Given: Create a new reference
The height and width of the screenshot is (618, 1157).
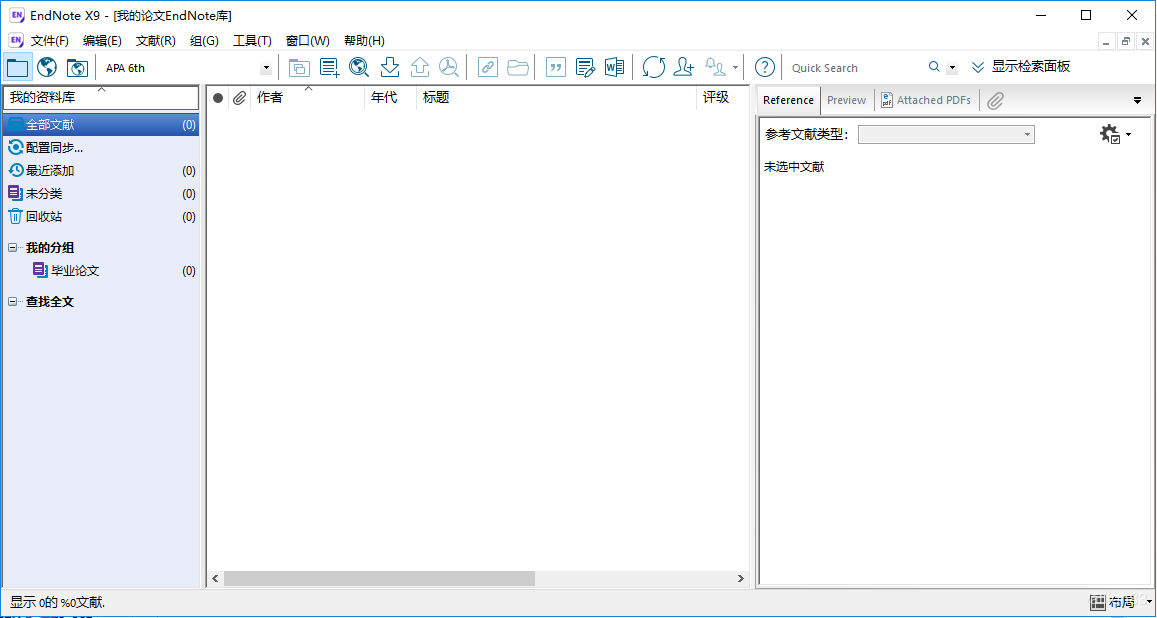Looking at the screenshot, I should point(329,67).
